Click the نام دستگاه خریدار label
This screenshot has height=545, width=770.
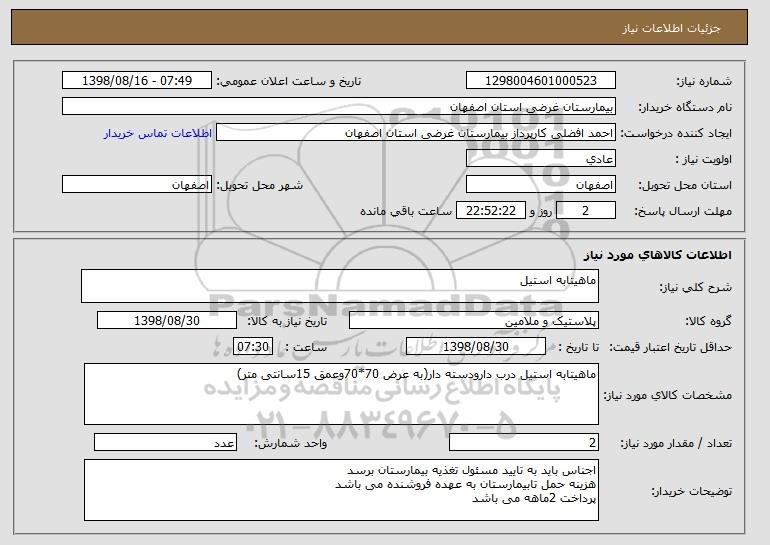click(685, 107)
